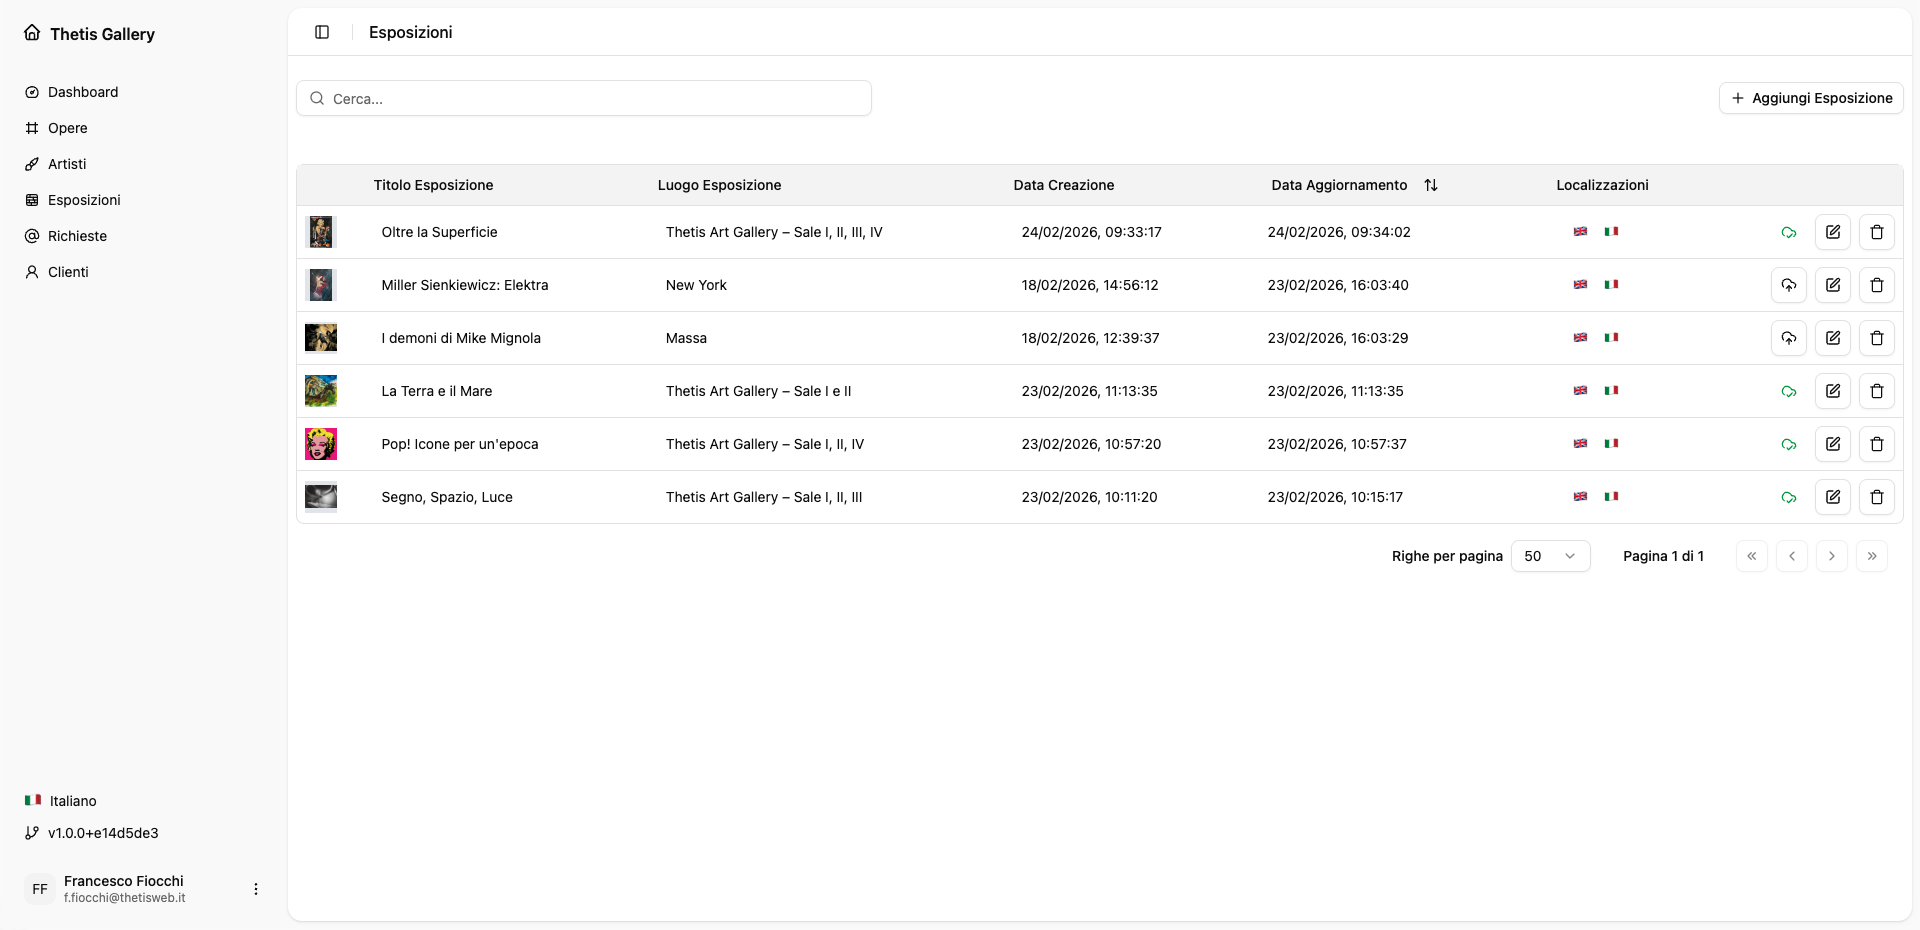Click the Cerca search field
Image resolution: width=1920 pixels, height=930 pixels.
(x=584, y=99)
